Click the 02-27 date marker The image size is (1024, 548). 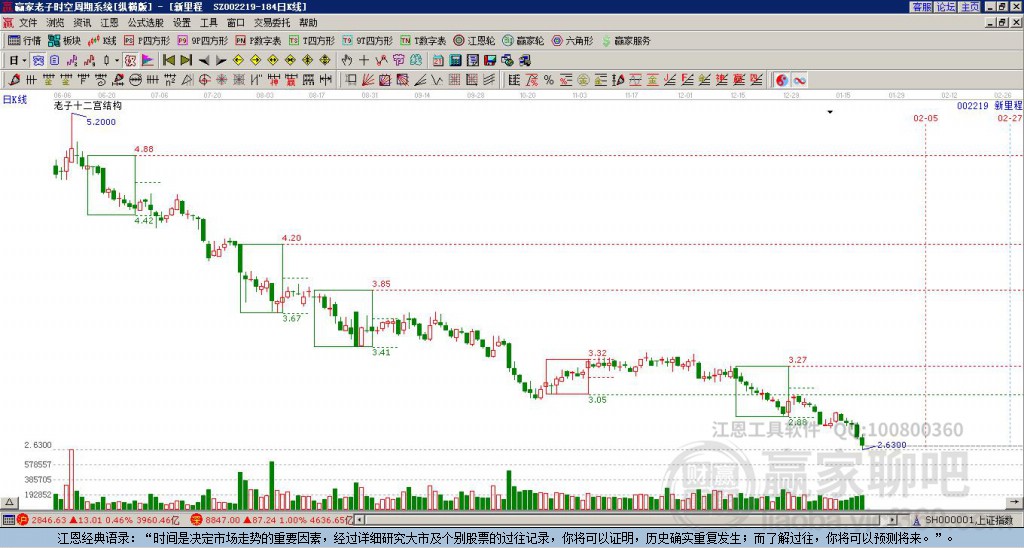(1010, 118)
